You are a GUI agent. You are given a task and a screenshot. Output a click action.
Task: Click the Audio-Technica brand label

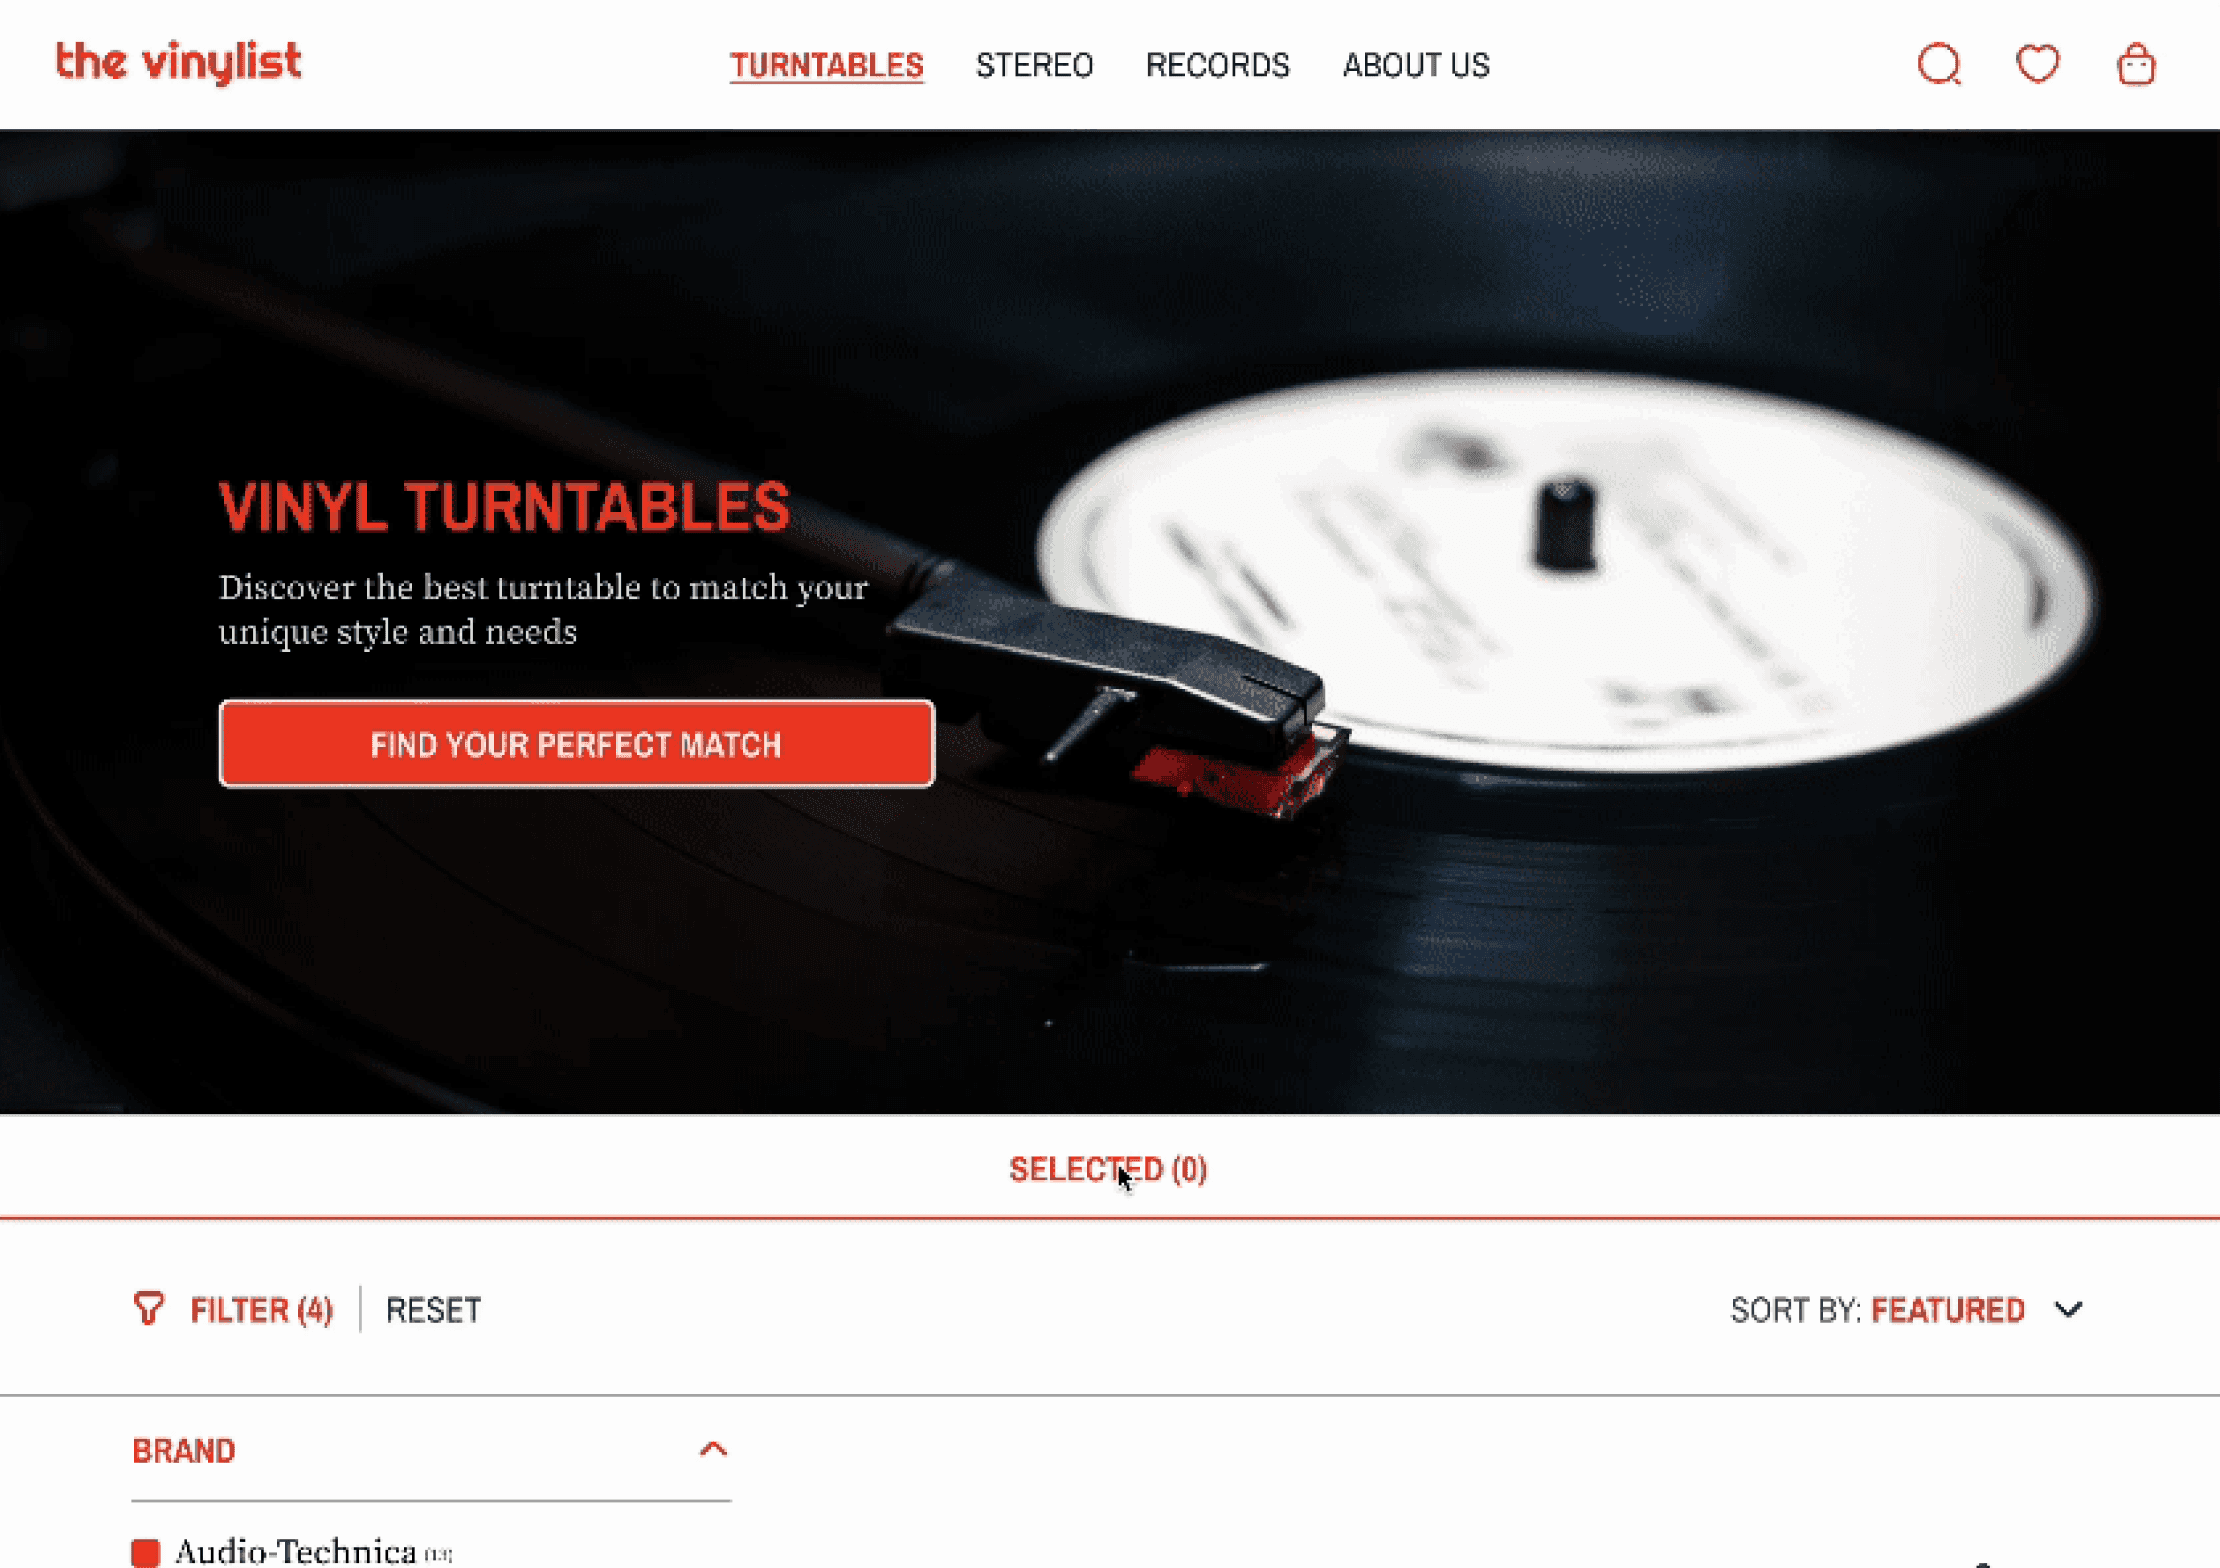[296, 1552]
